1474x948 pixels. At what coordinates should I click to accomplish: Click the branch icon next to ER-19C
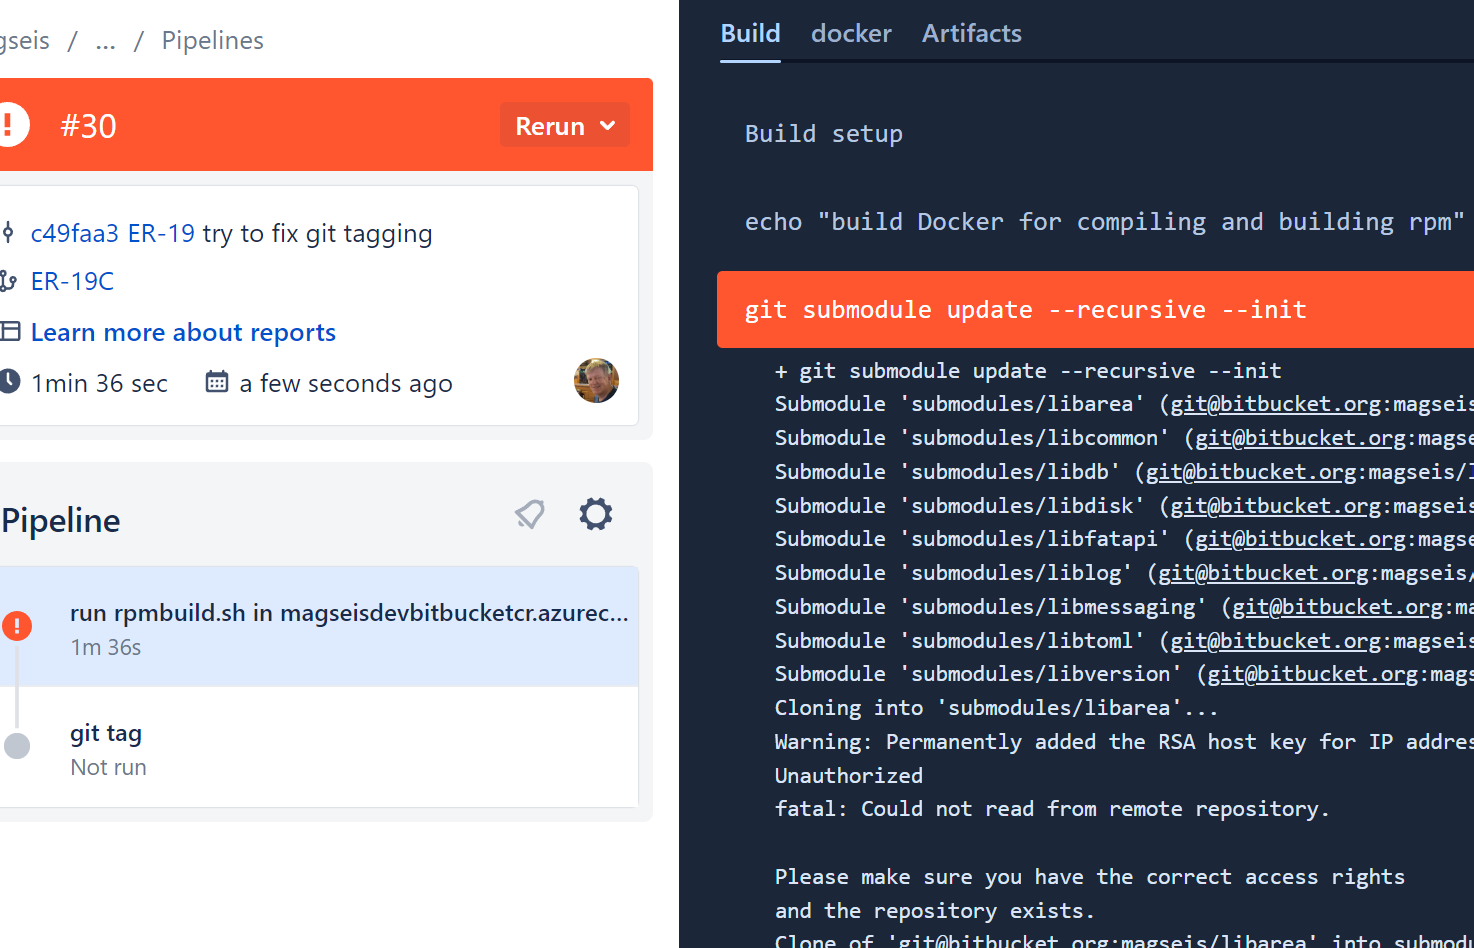[x=10, y=281]
